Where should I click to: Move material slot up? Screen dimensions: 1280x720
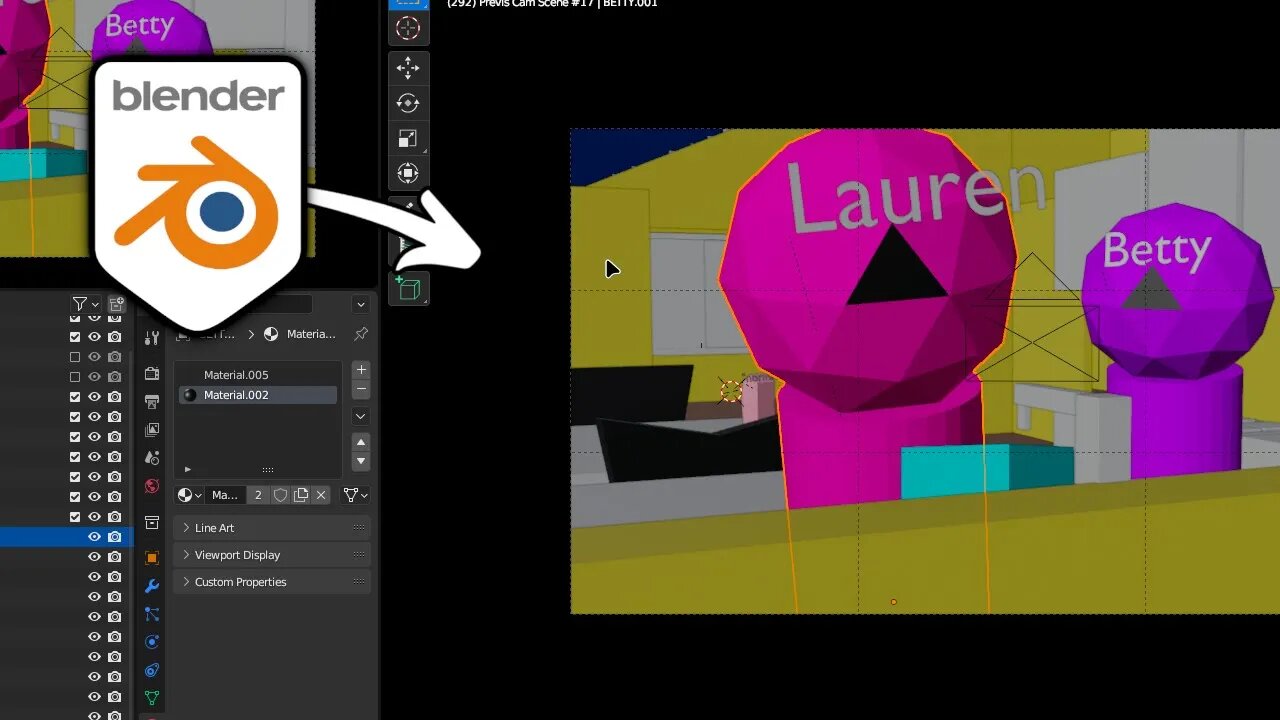click(x=362, y=442)
